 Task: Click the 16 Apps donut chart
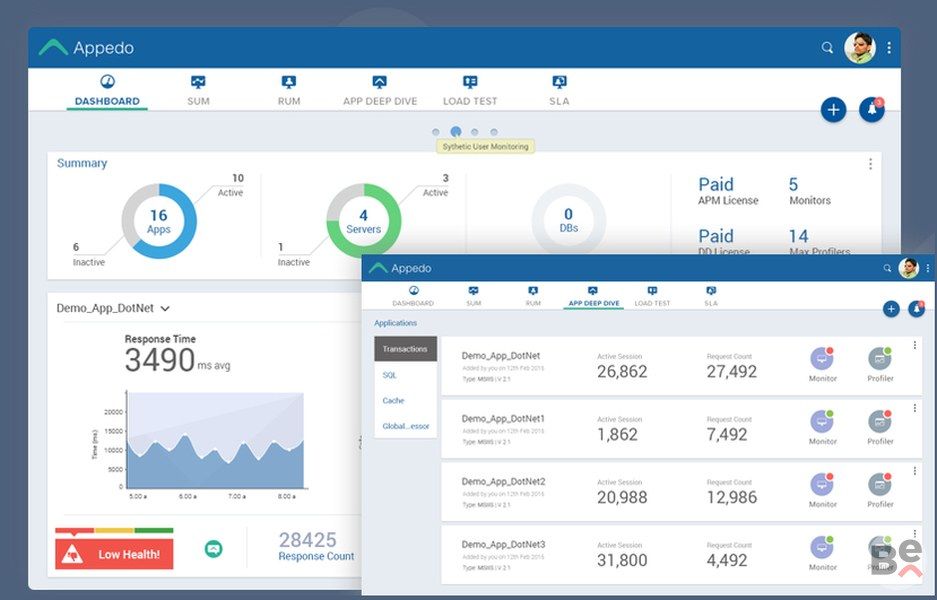(x=159, y=221)
